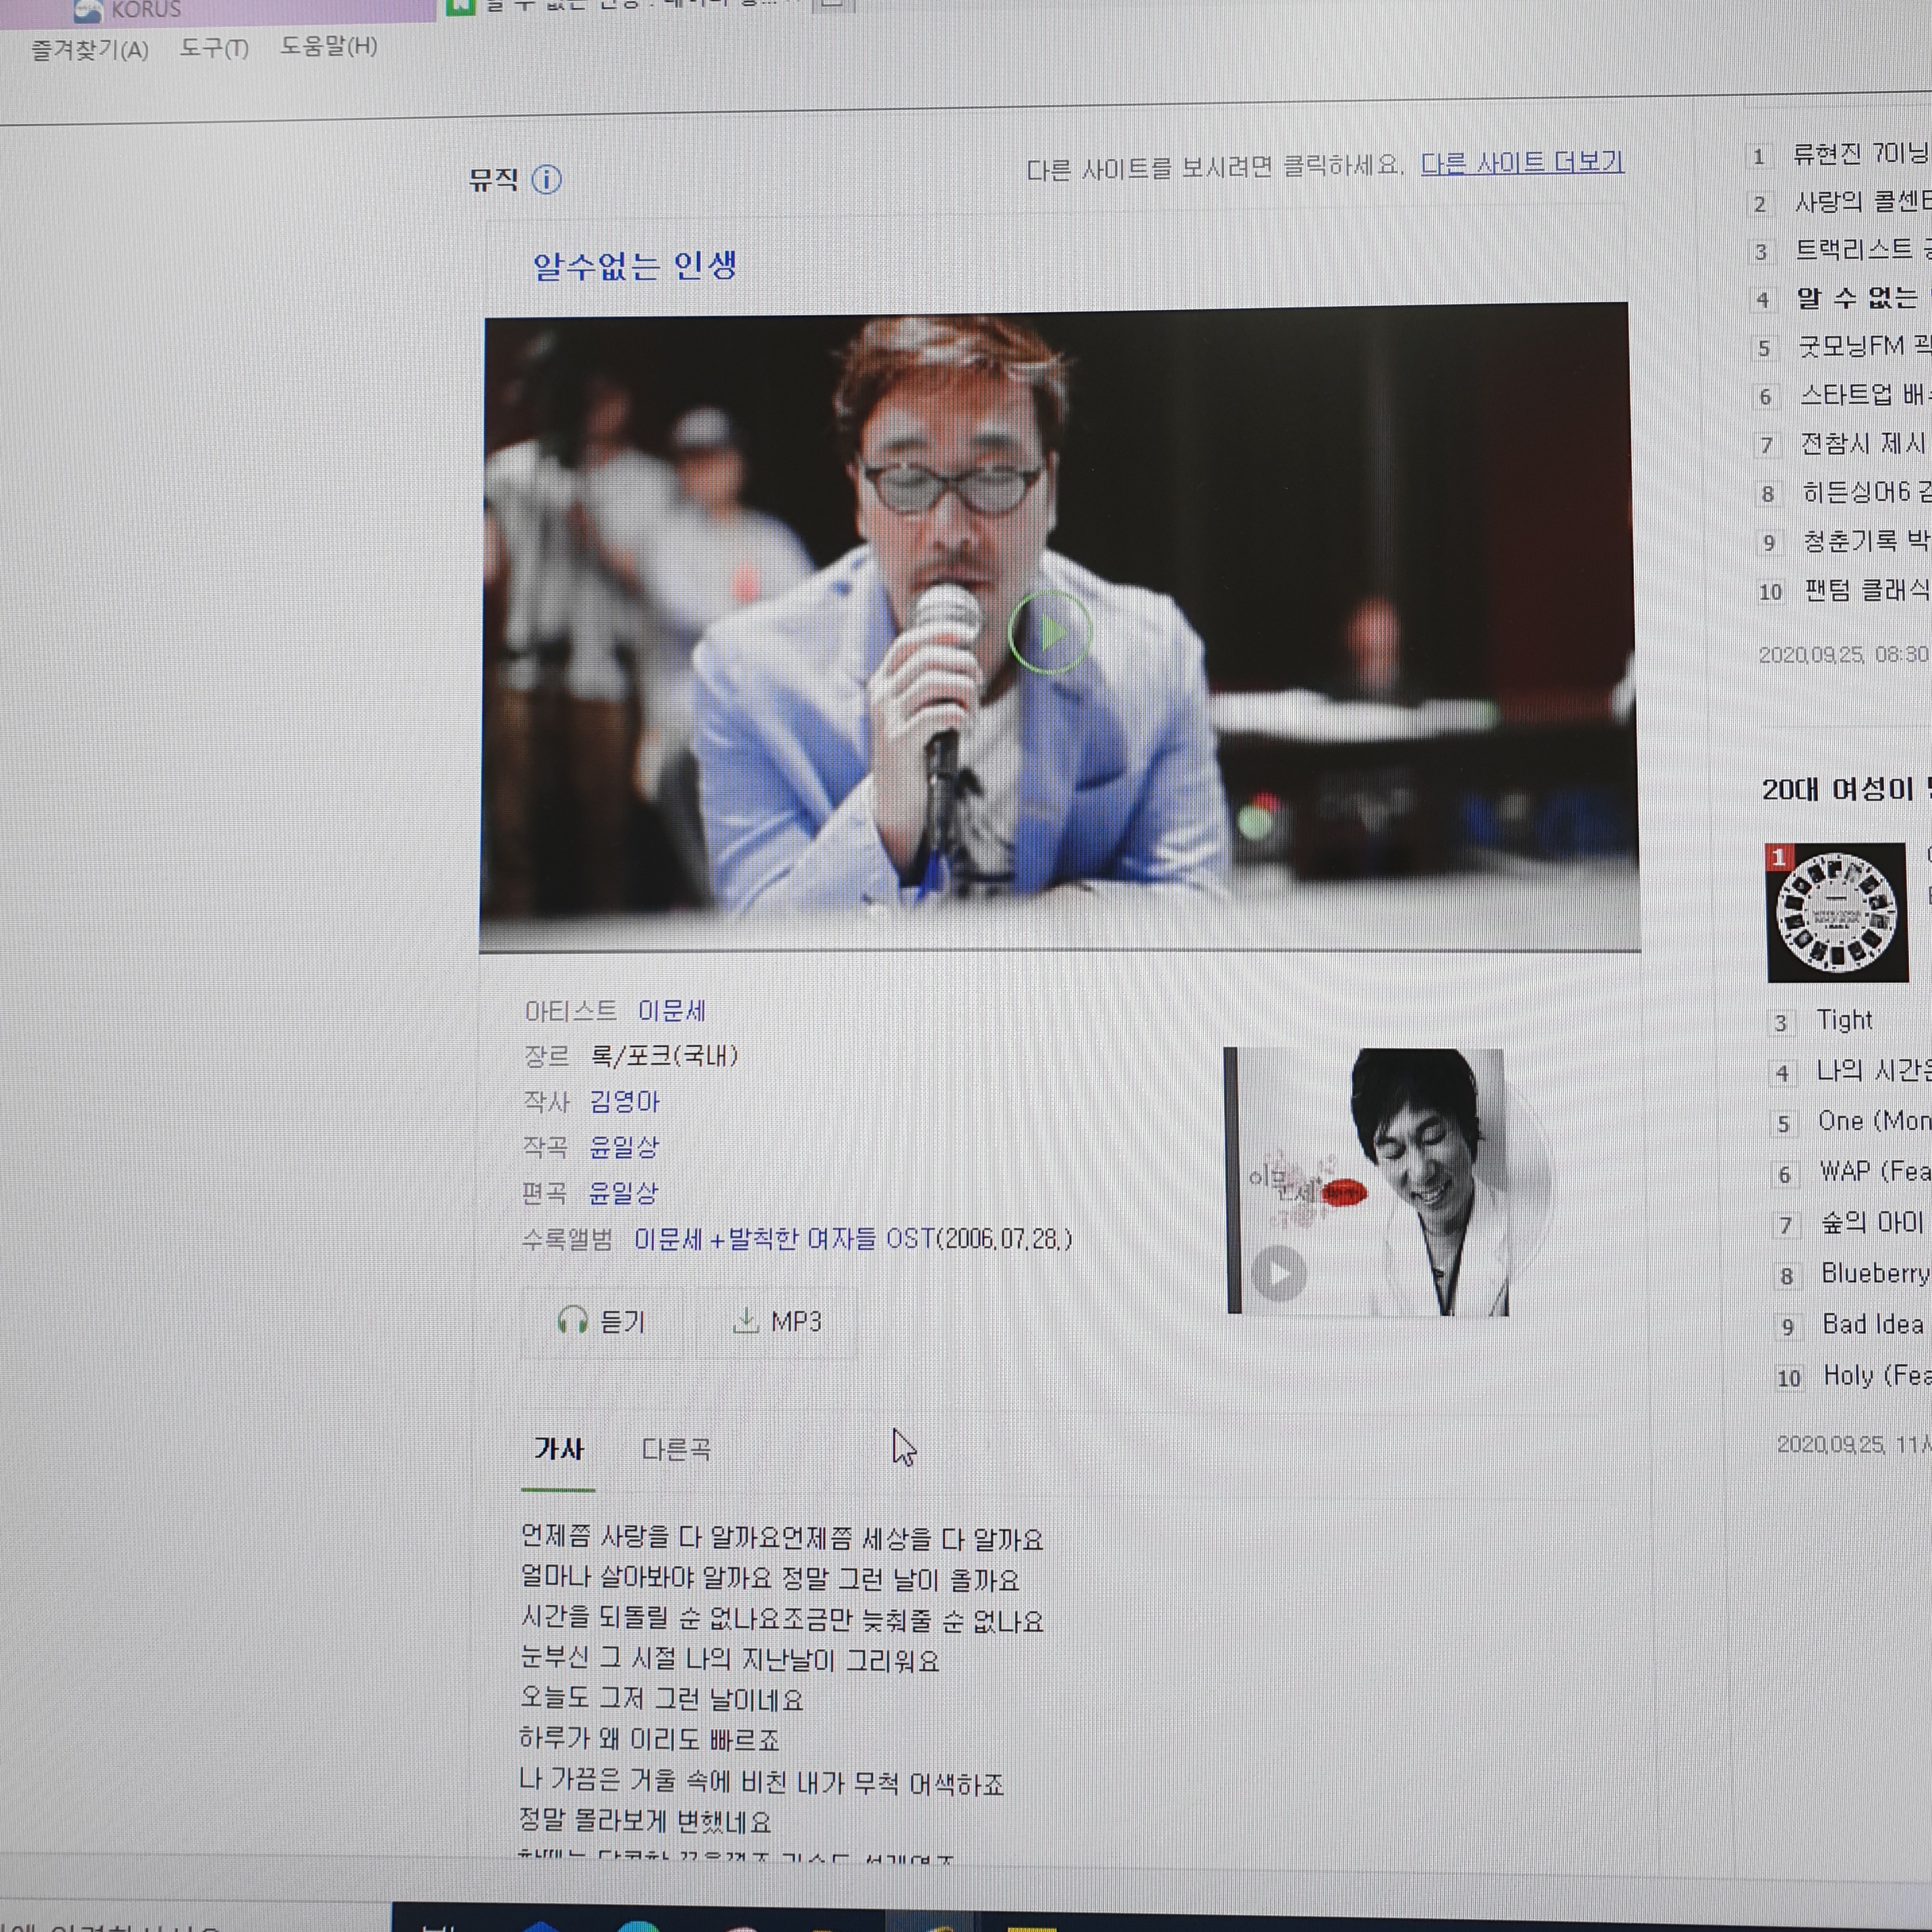This screenshot has height=1932, width=1932.
Task: Open the 알수없는 인생 song title link
Action: [x=635, y=265]
